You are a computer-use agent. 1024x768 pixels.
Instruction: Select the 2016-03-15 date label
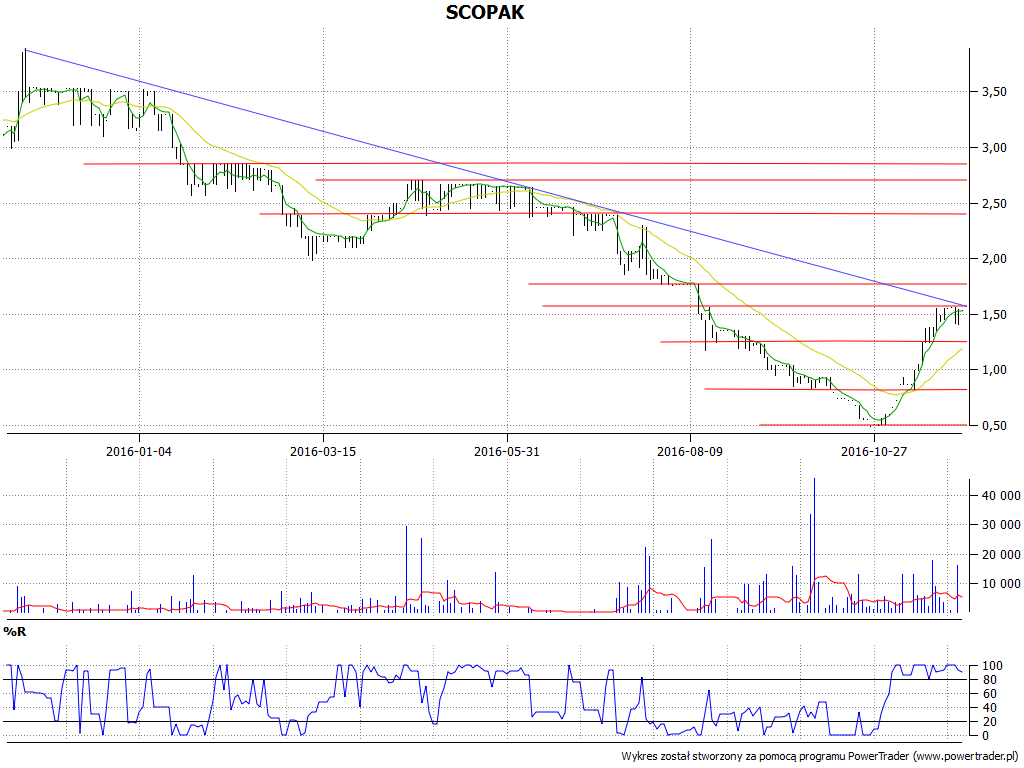click(x=323, y=451)
